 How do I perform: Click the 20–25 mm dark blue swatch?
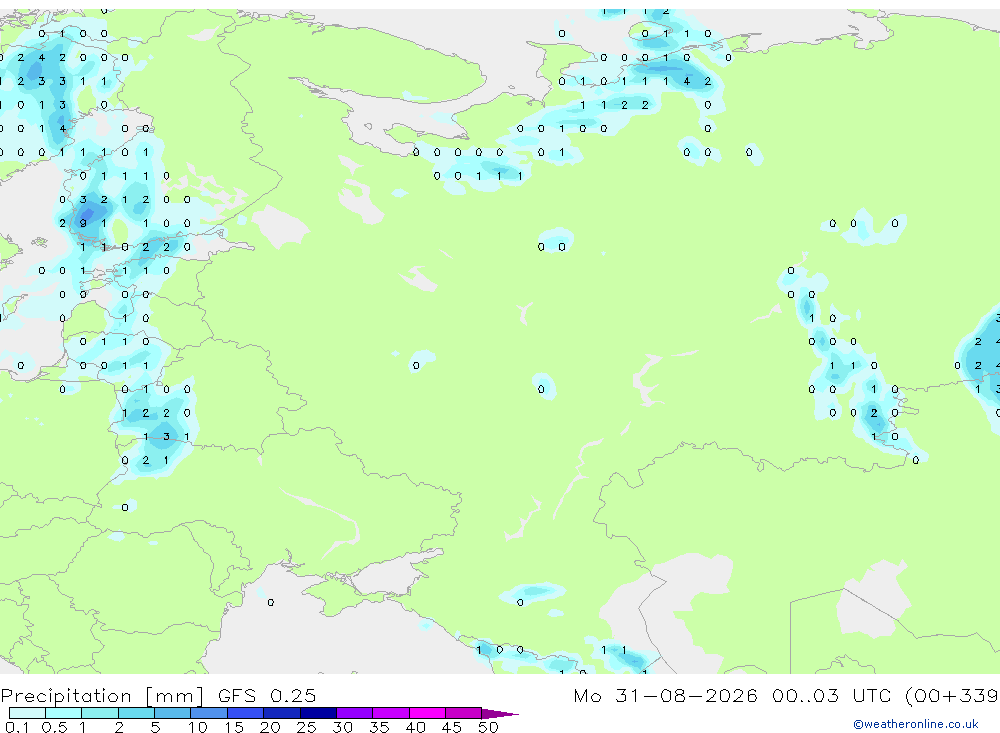282,713
